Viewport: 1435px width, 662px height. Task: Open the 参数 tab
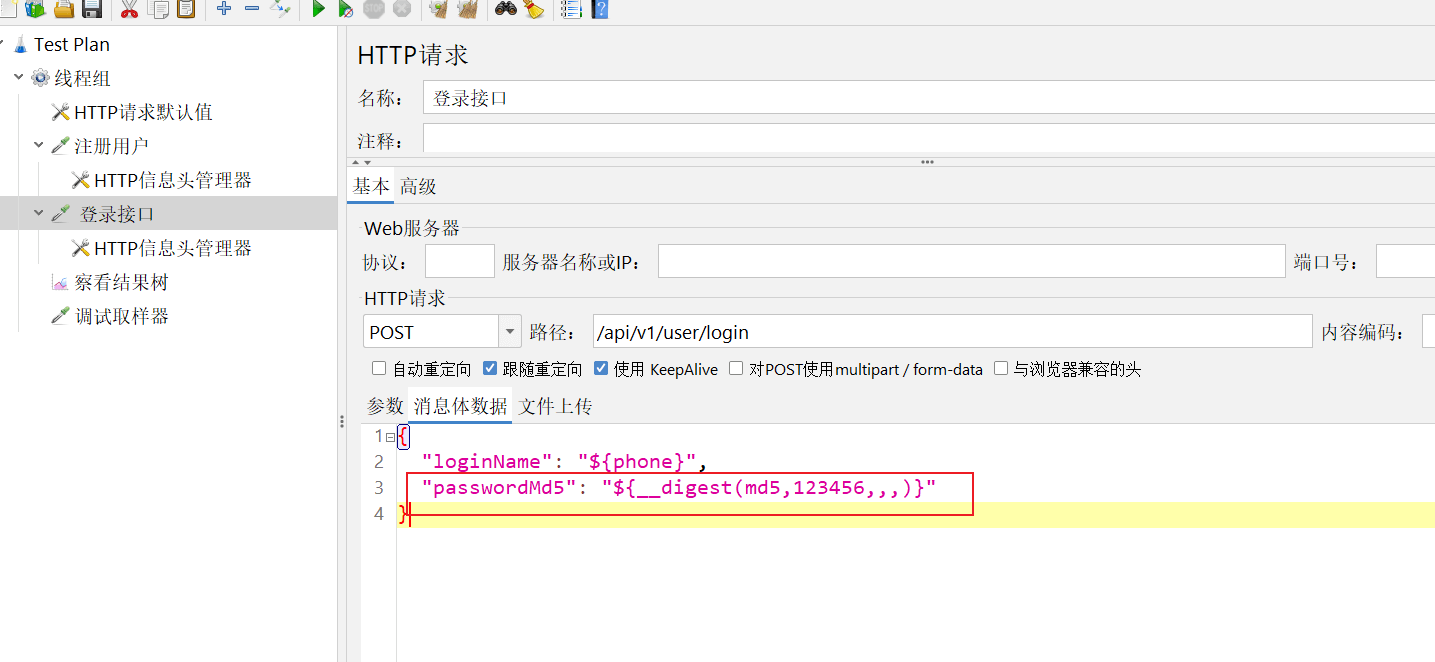385,406
